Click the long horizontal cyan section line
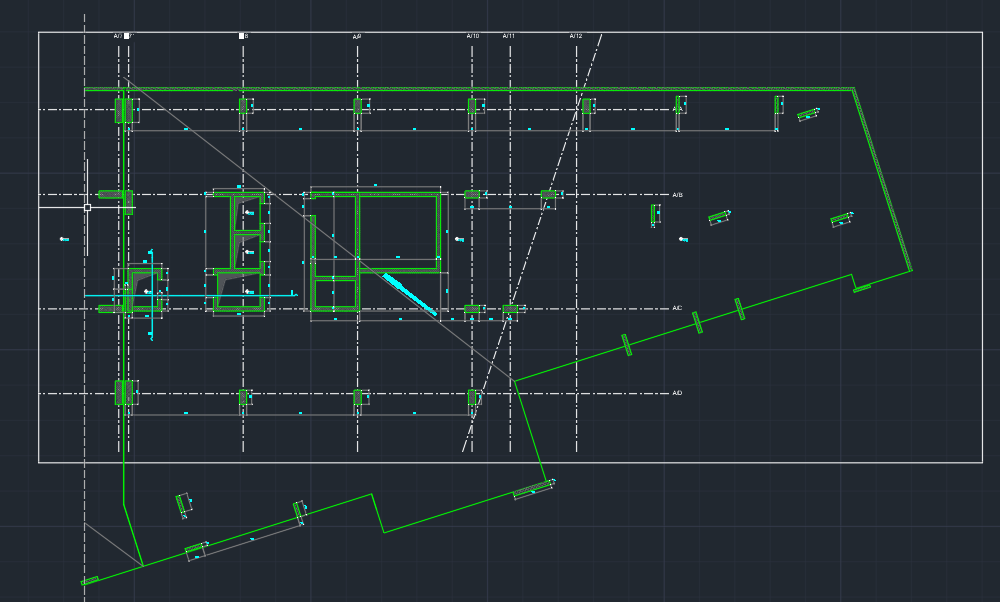This screenshot has width=1000, height=602. (x=191, y=295)
